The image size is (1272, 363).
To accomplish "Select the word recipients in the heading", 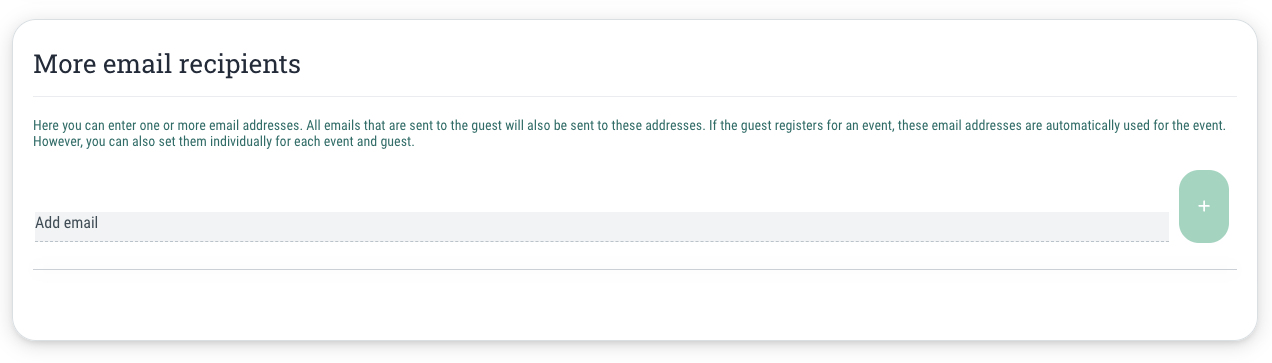I will 240,66.
